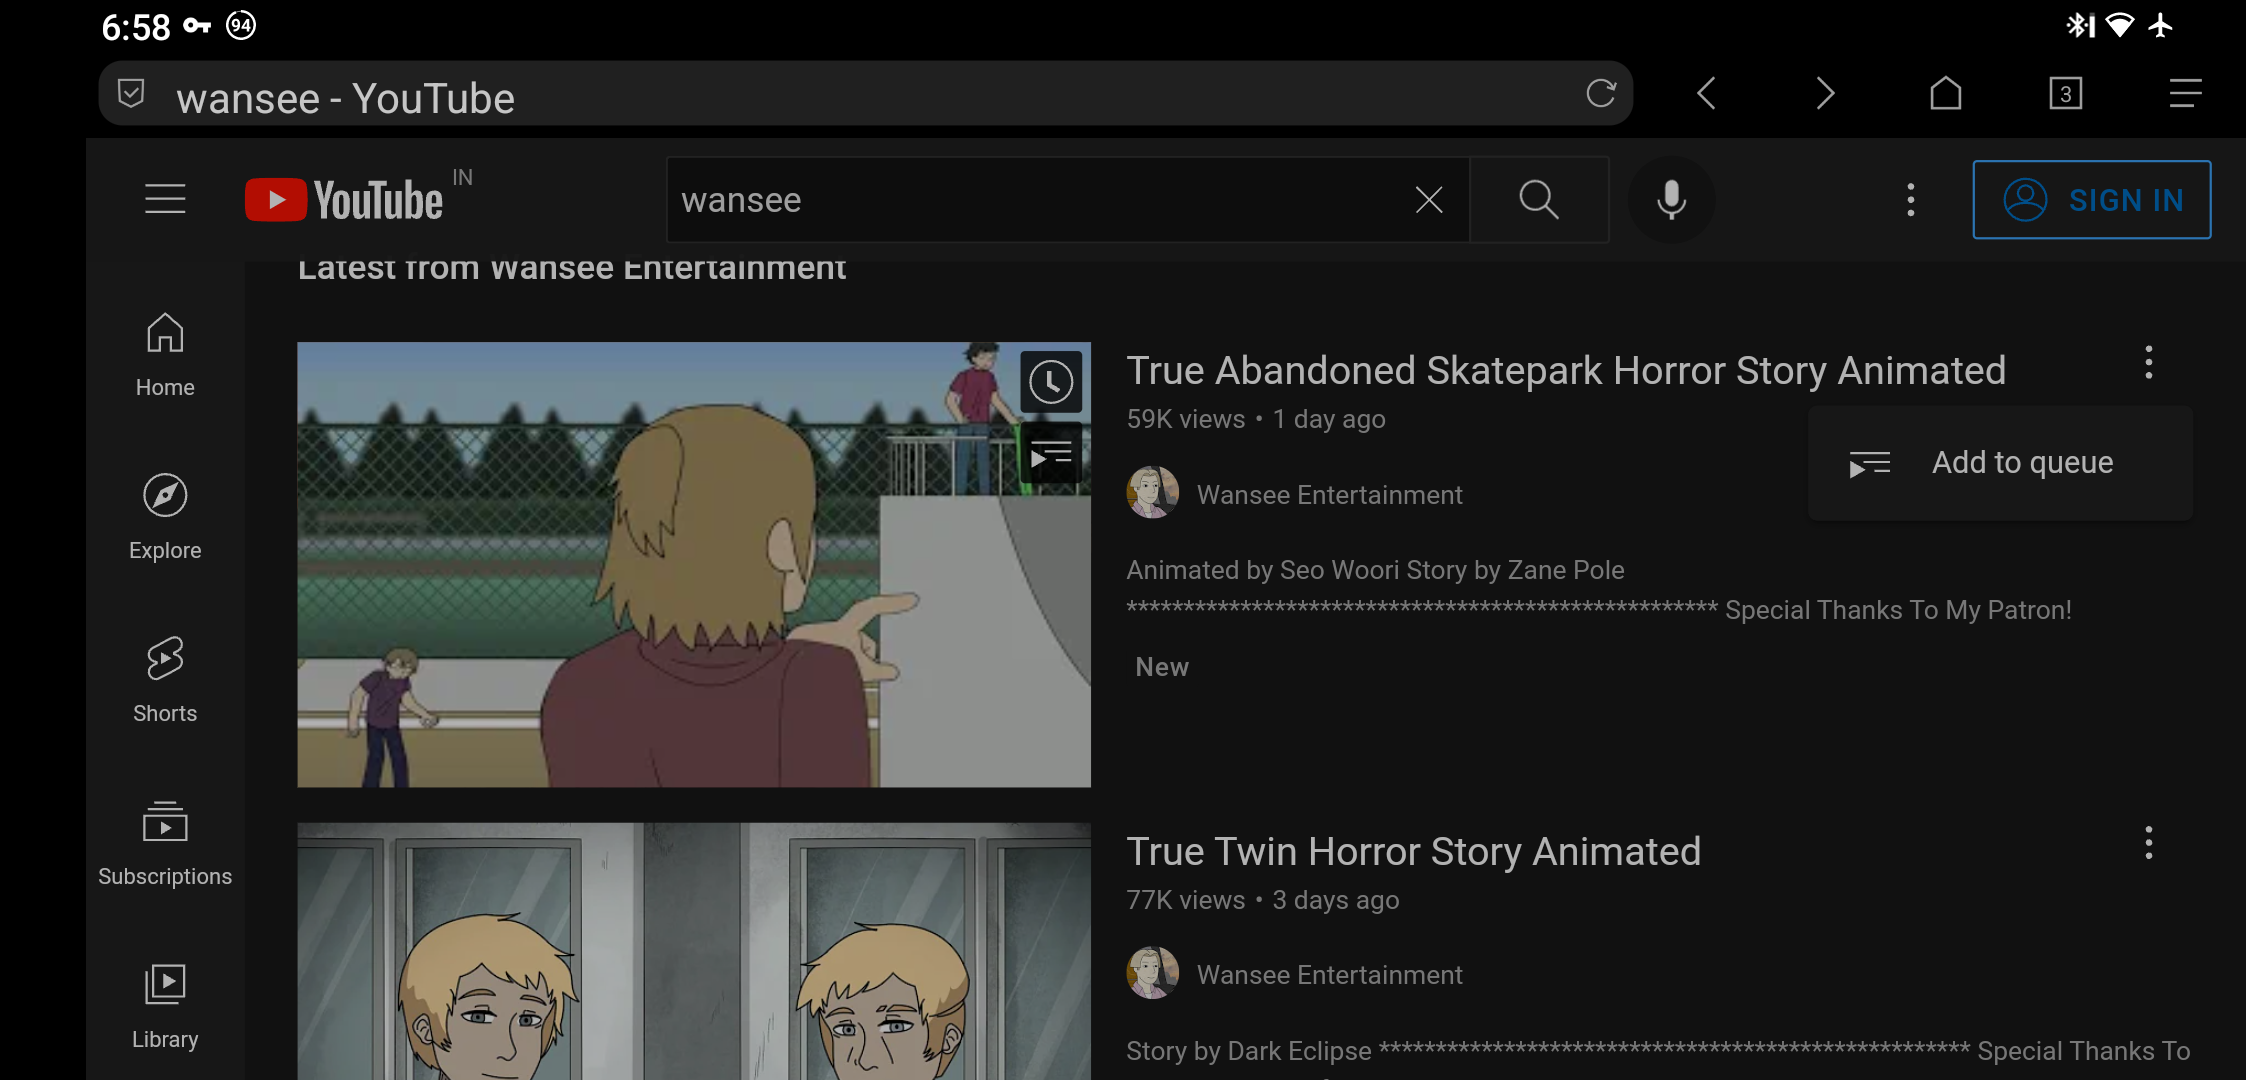Toggle Watch later on Skatepark thumbnail
This screenshot has width=2246, height=1080.
[1051, 382]
